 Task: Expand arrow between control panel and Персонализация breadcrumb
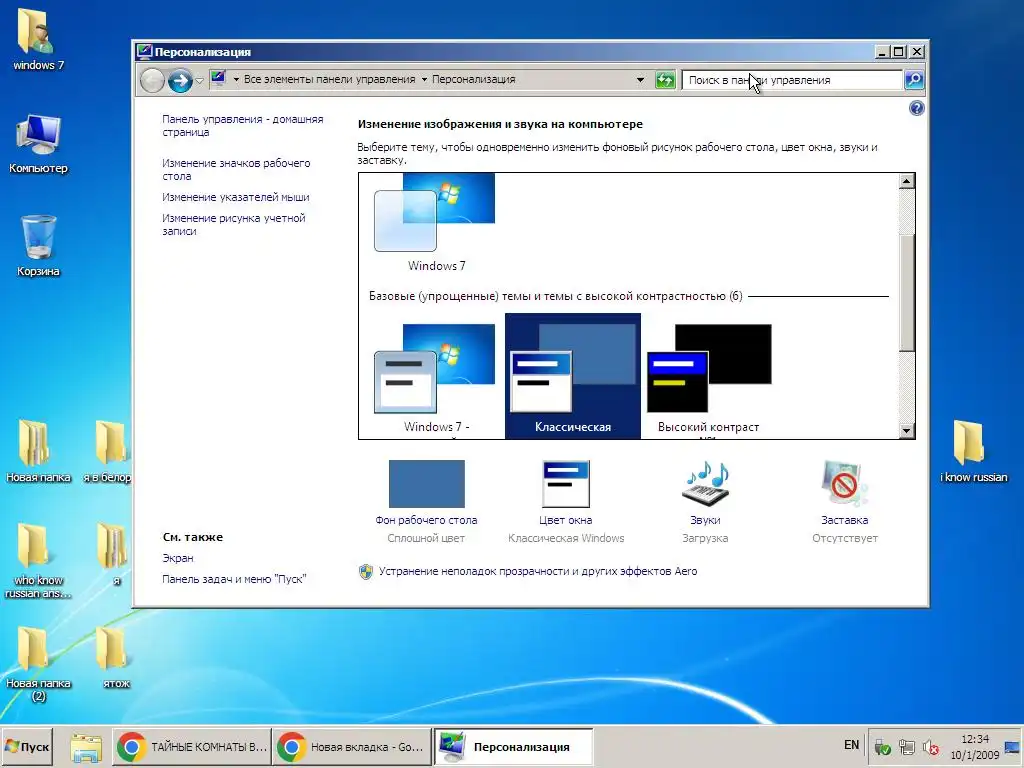[424, 80]
